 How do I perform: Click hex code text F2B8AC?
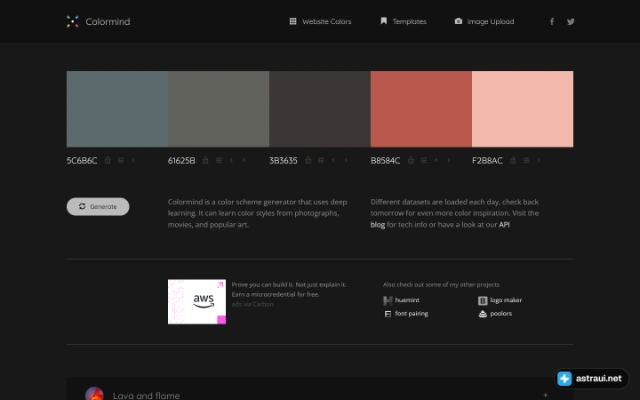tap(487, 160)
